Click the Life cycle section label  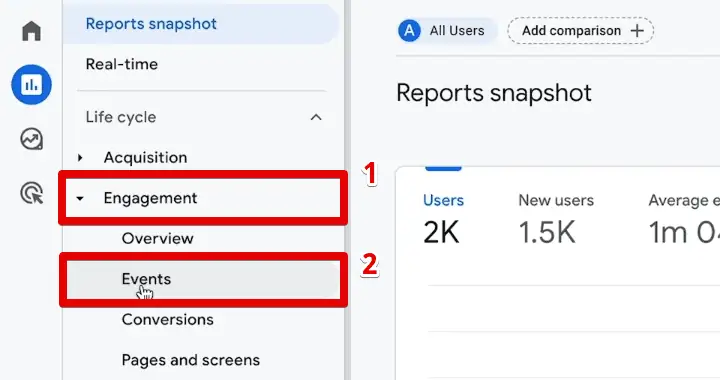[x=121, y=117]
